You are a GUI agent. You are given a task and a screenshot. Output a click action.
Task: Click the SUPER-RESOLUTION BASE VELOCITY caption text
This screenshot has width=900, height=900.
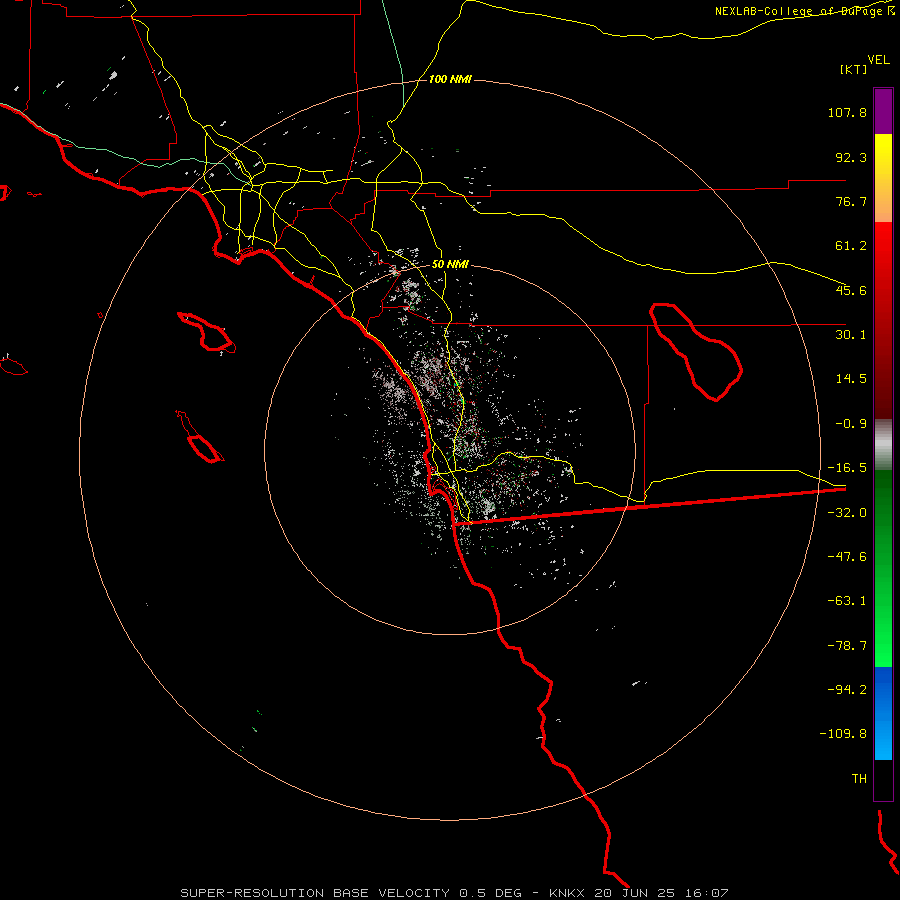tap(315, 893)
